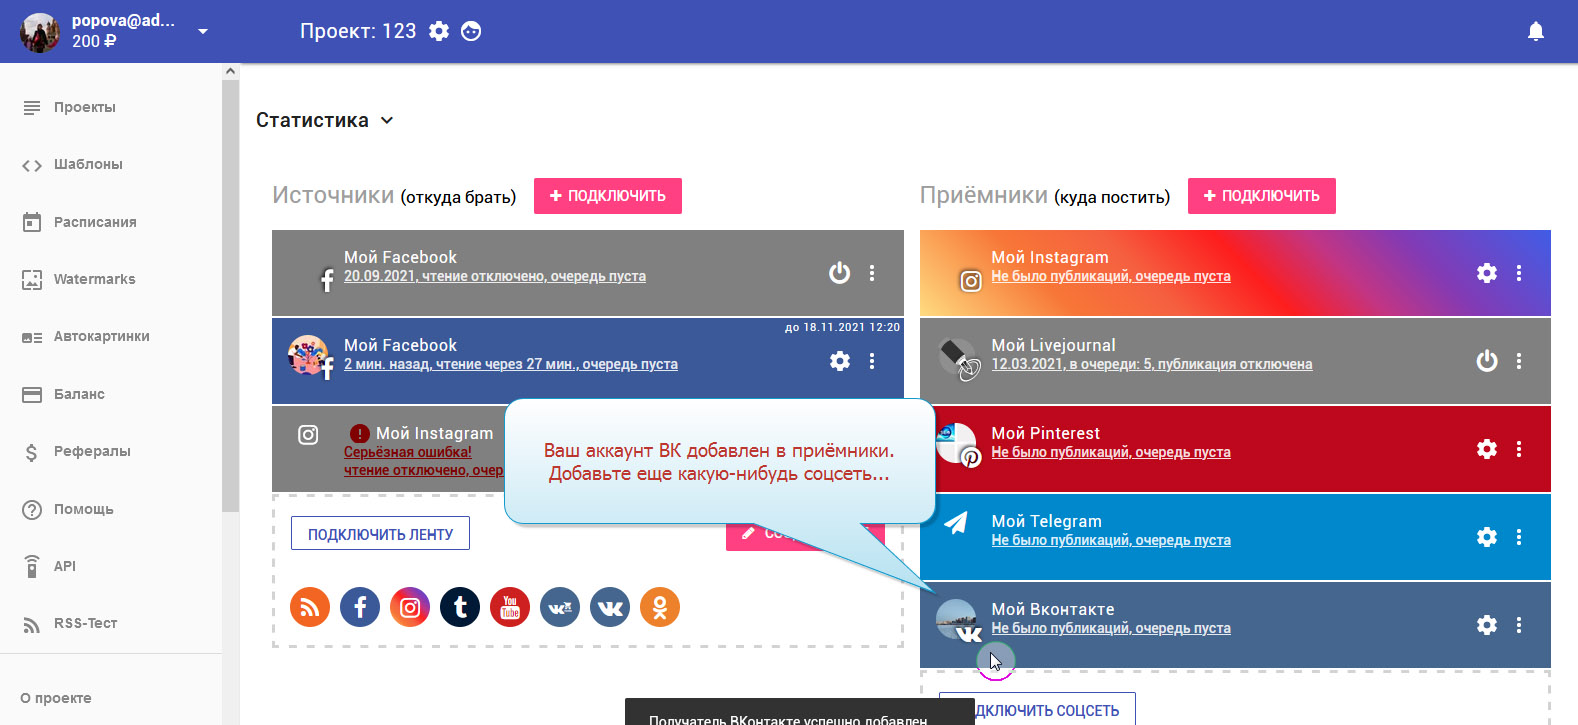
Task: Click the RSS feed source icon
Action: 310,607
